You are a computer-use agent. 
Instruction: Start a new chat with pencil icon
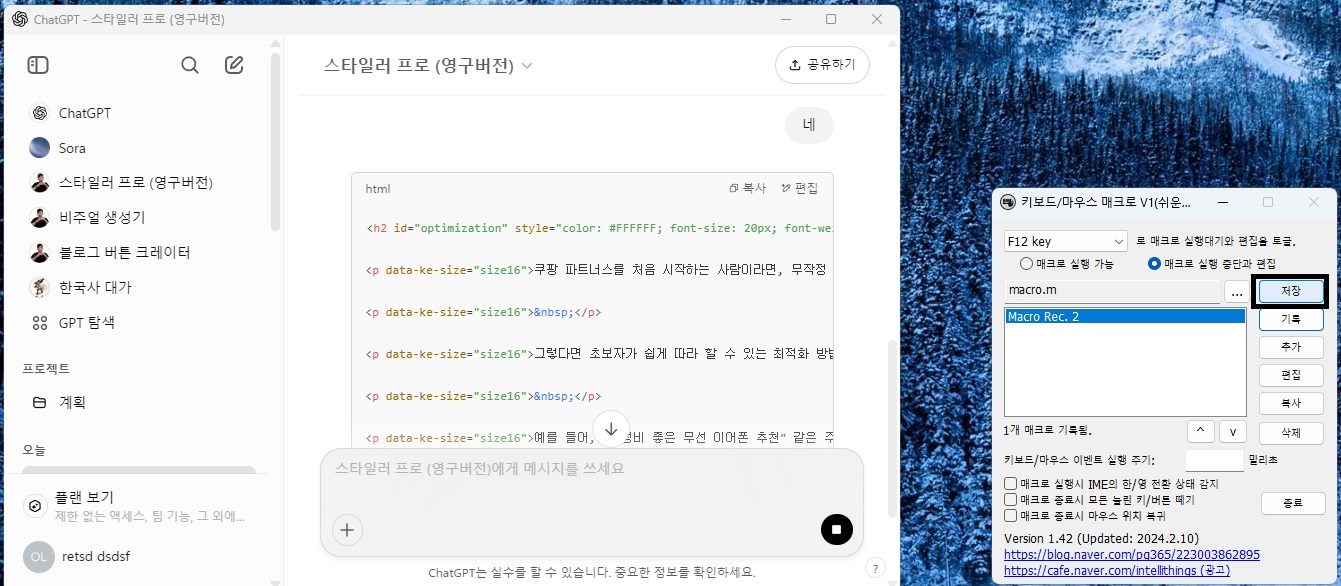point(234,65)
